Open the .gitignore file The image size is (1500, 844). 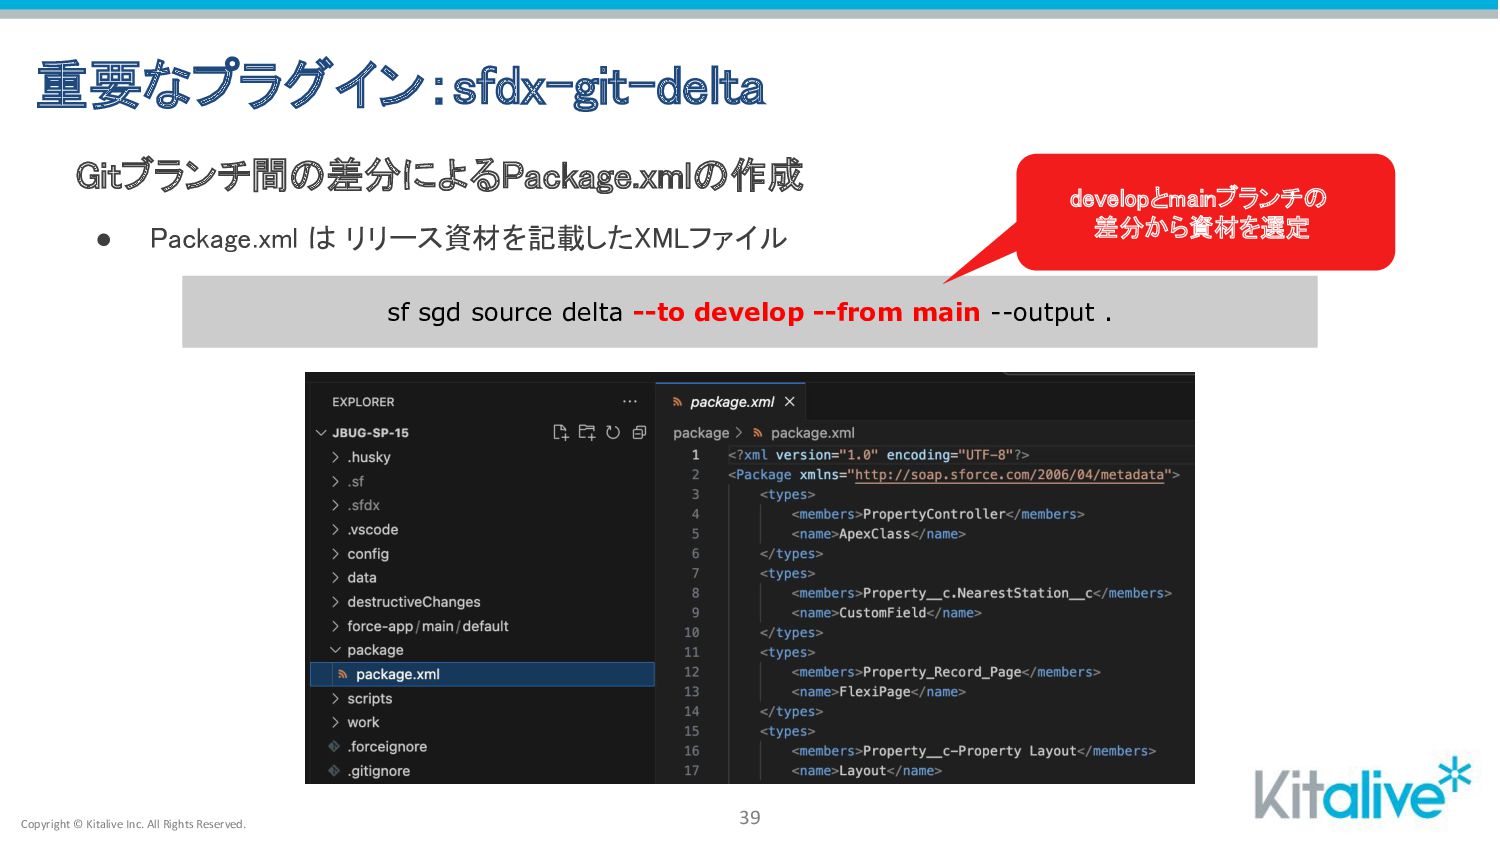(x=379, y=770)
